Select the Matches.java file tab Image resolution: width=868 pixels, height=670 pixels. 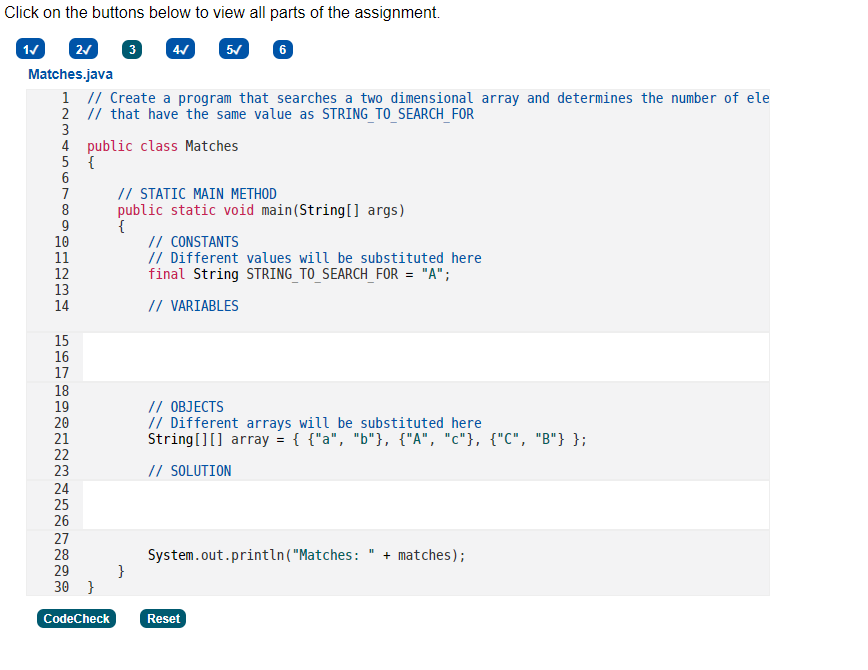70,74
